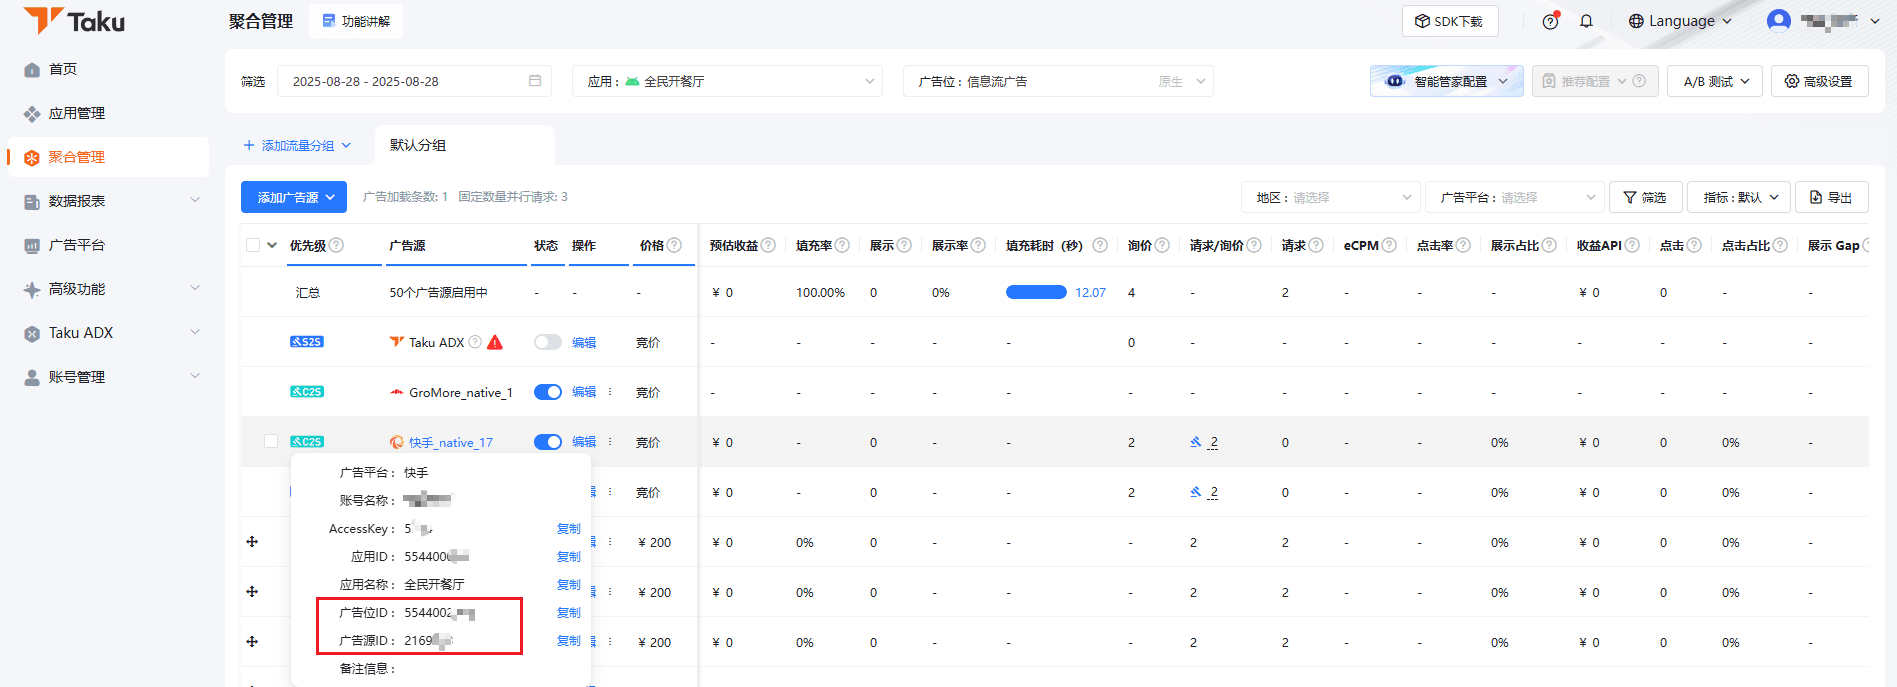Click help icon next to 询价
The width and height of the screenshot is (1897, 687).
(x=1162, y=245)
